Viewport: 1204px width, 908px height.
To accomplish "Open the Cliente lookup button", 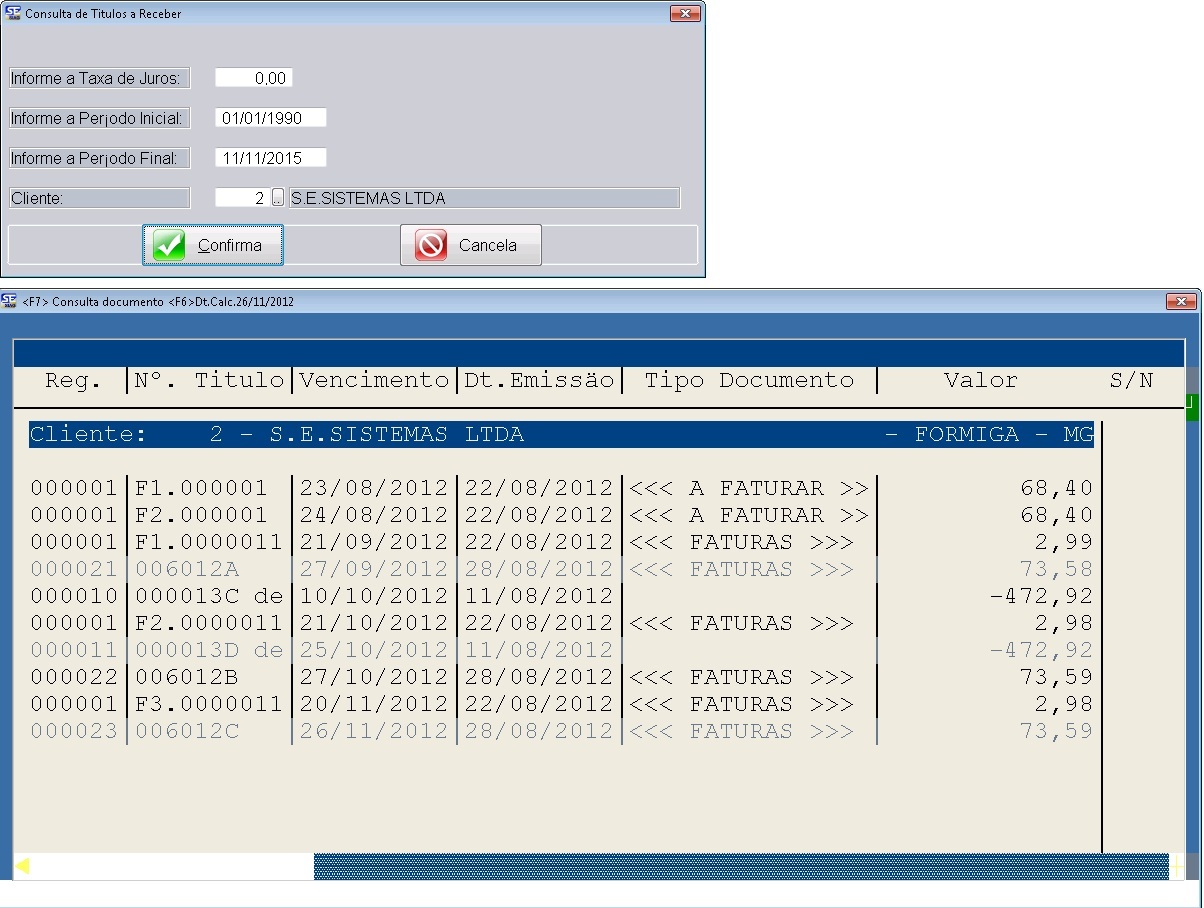I will pyautogui.click(x=278, y=198).
